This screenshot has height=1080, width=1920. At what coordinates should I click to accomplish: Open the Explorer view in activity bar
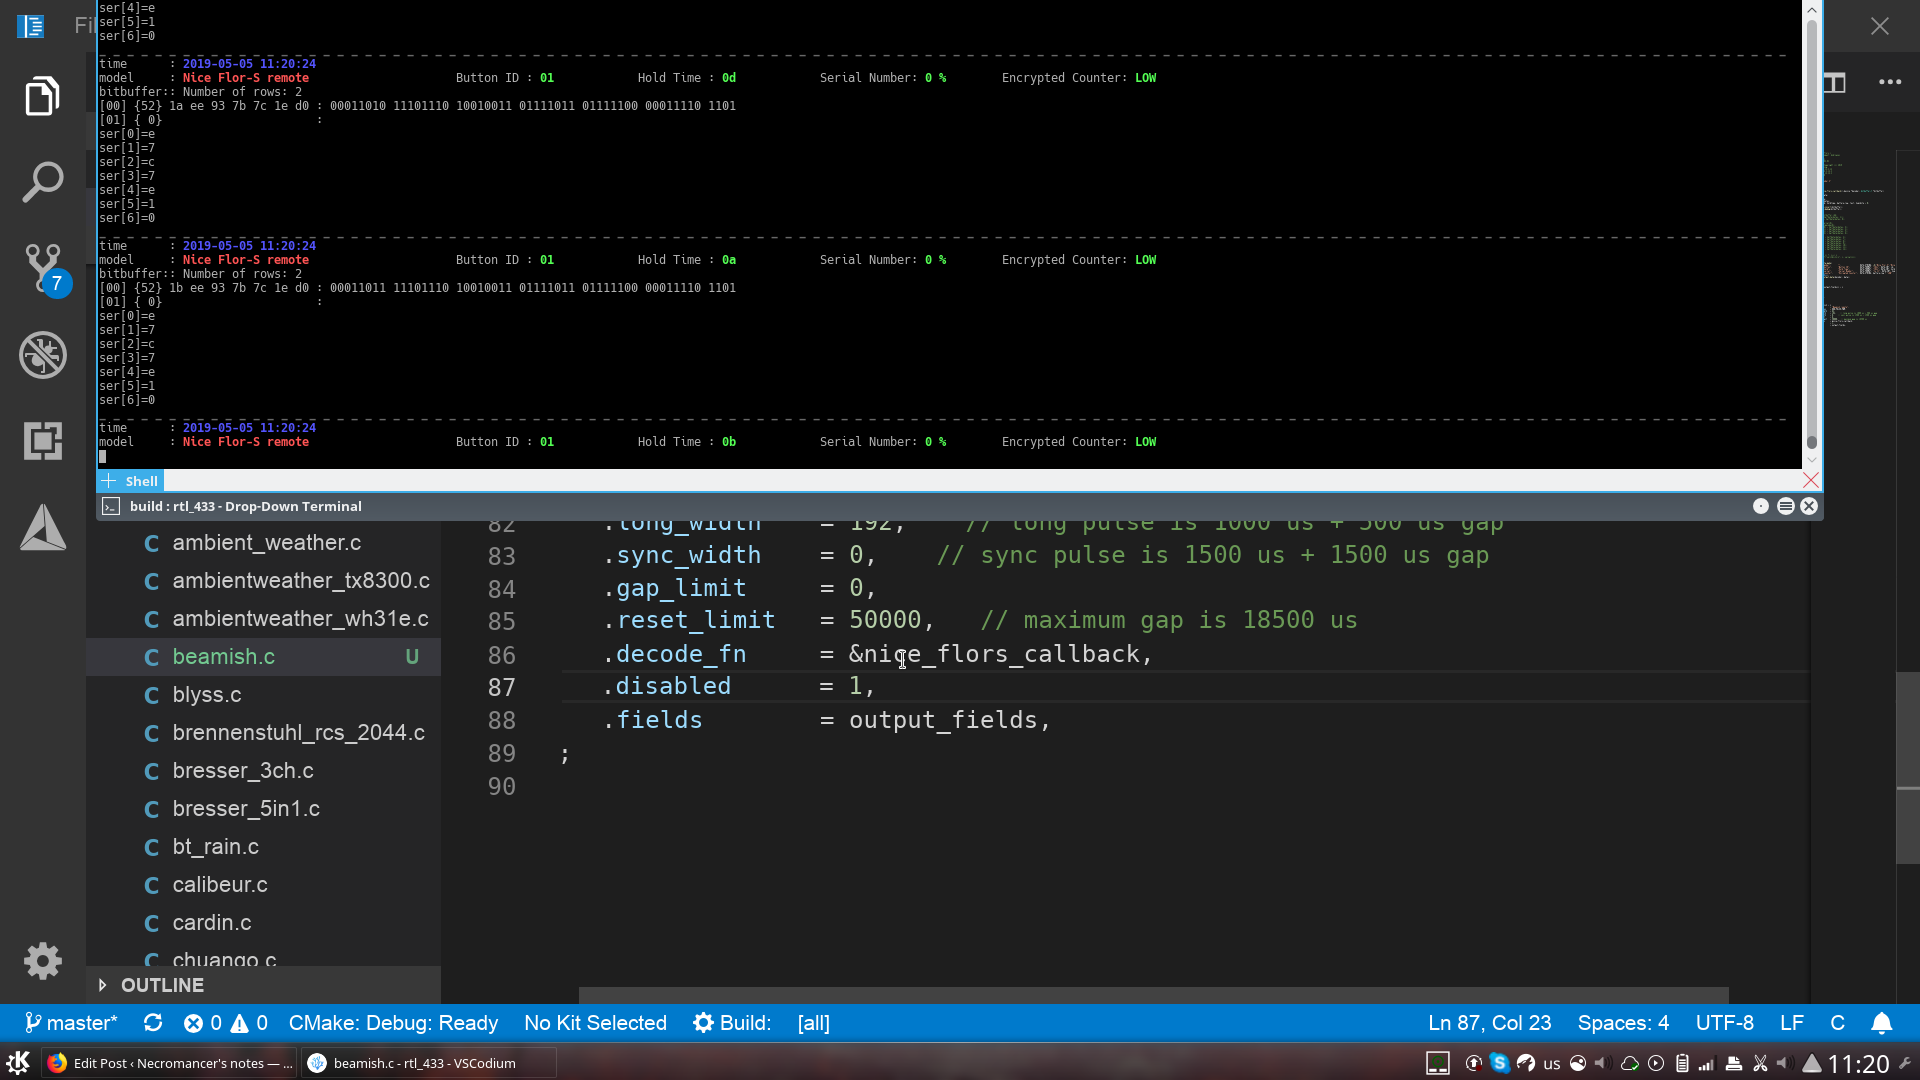pos(42,96)
